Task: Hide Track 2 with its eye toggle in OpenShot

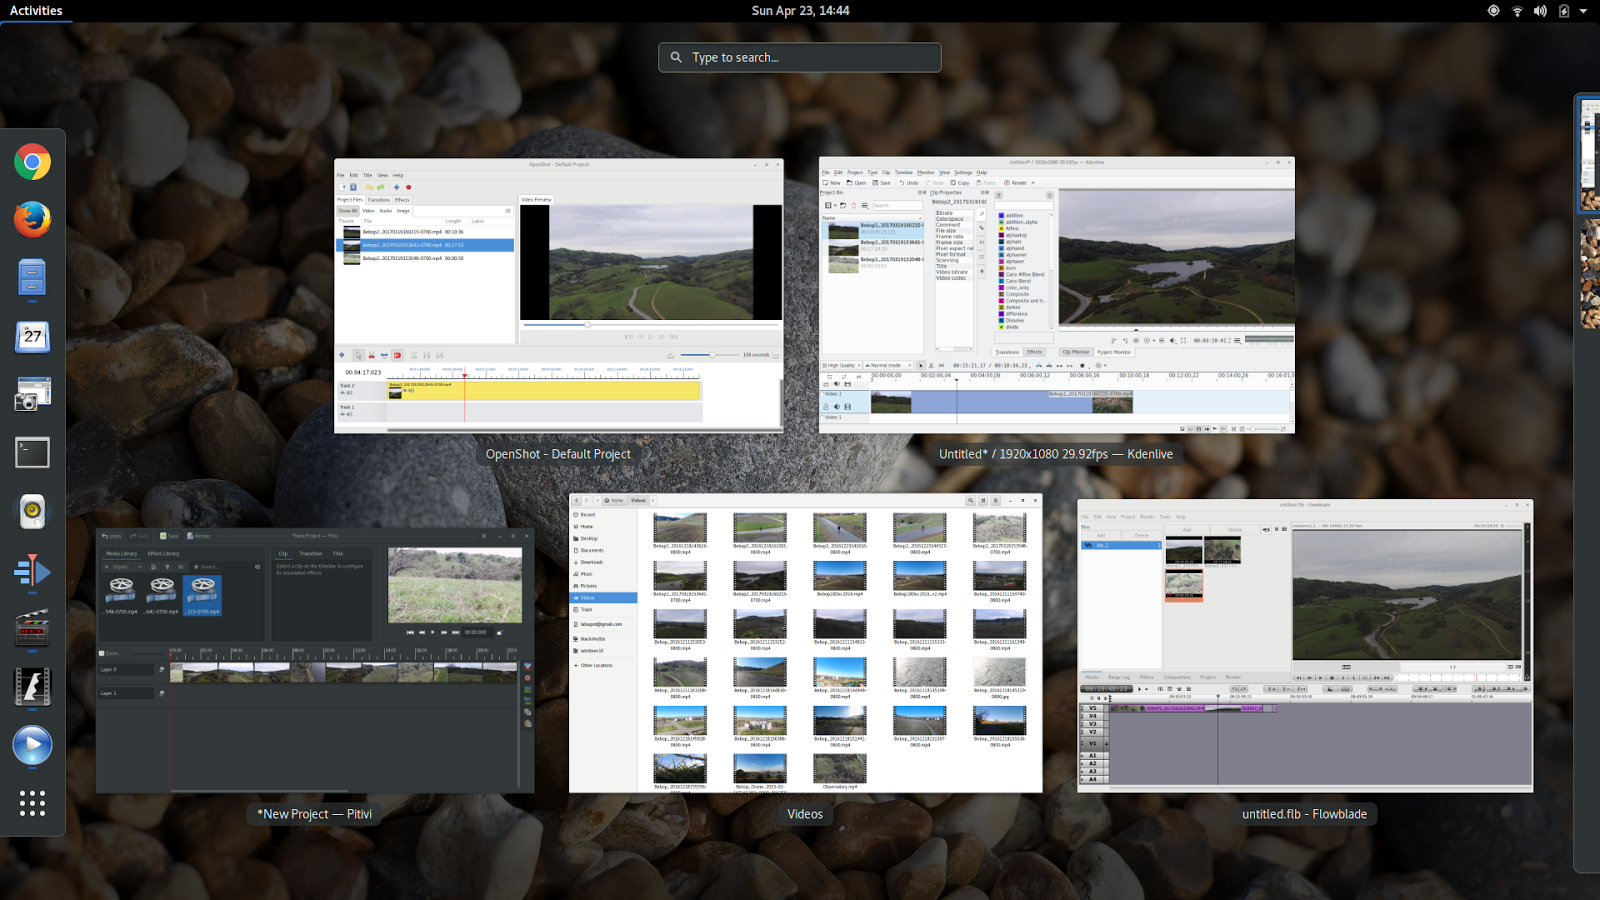Action: click(x=342, y=392)
